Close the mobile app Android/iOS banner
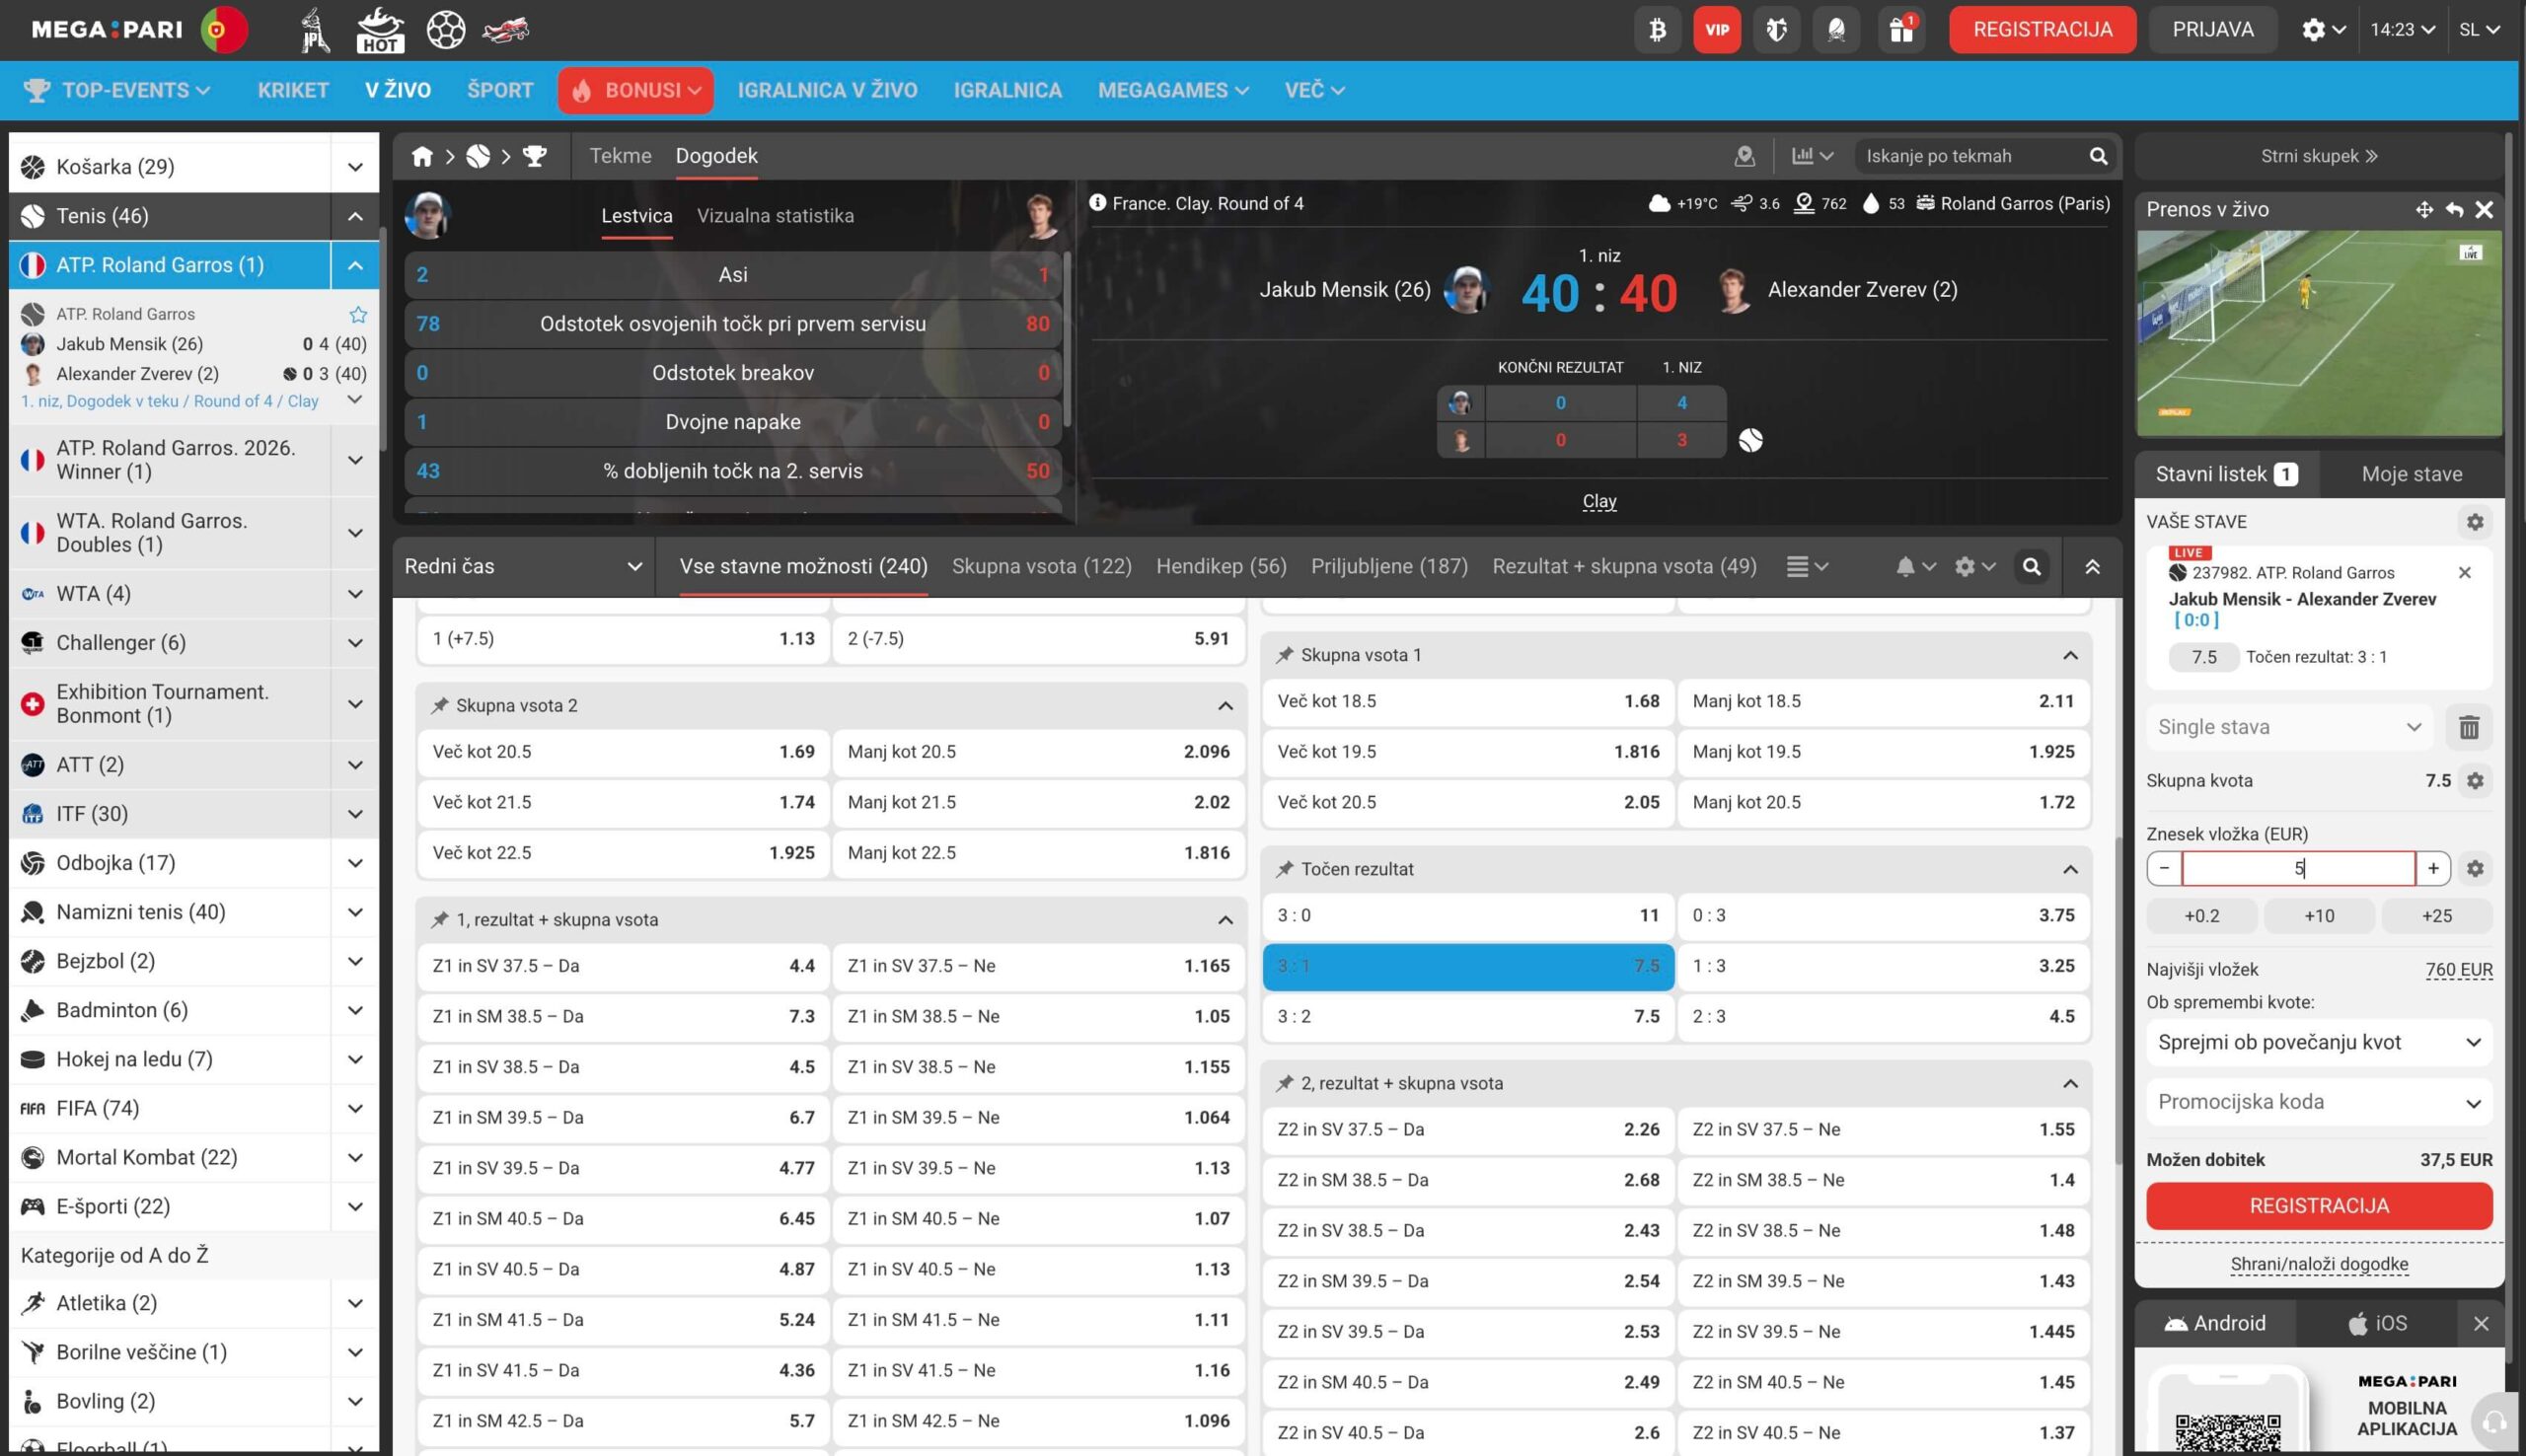 point(2481,1324)
